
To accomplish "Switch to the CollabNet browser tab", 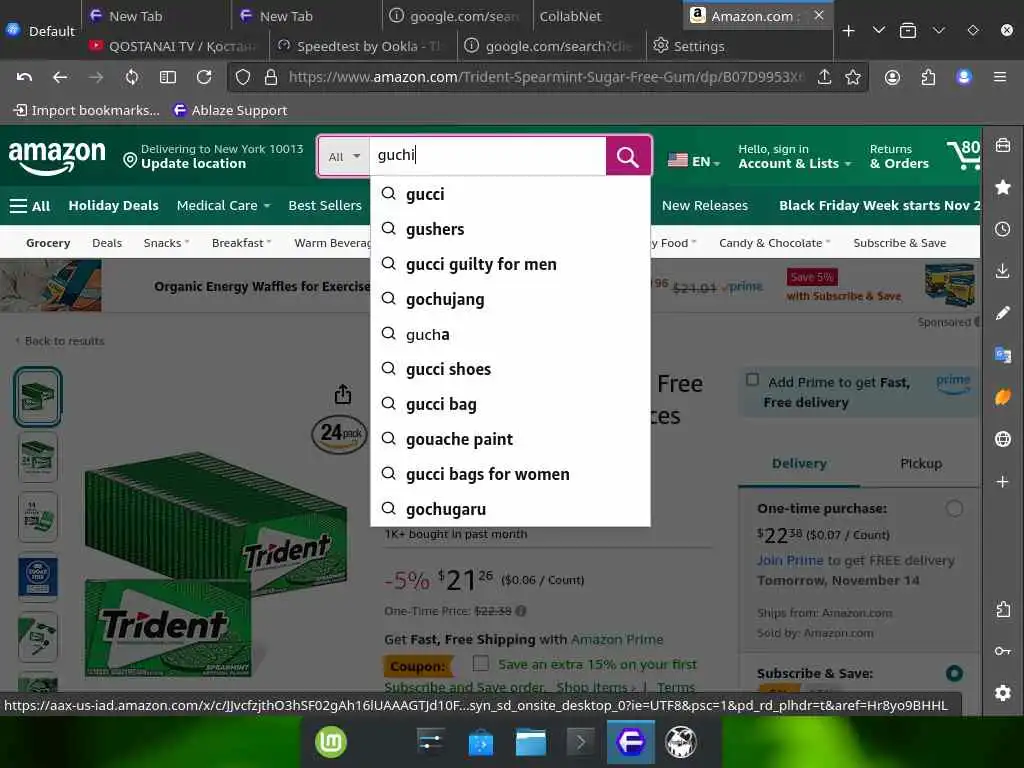I will 608,16.
